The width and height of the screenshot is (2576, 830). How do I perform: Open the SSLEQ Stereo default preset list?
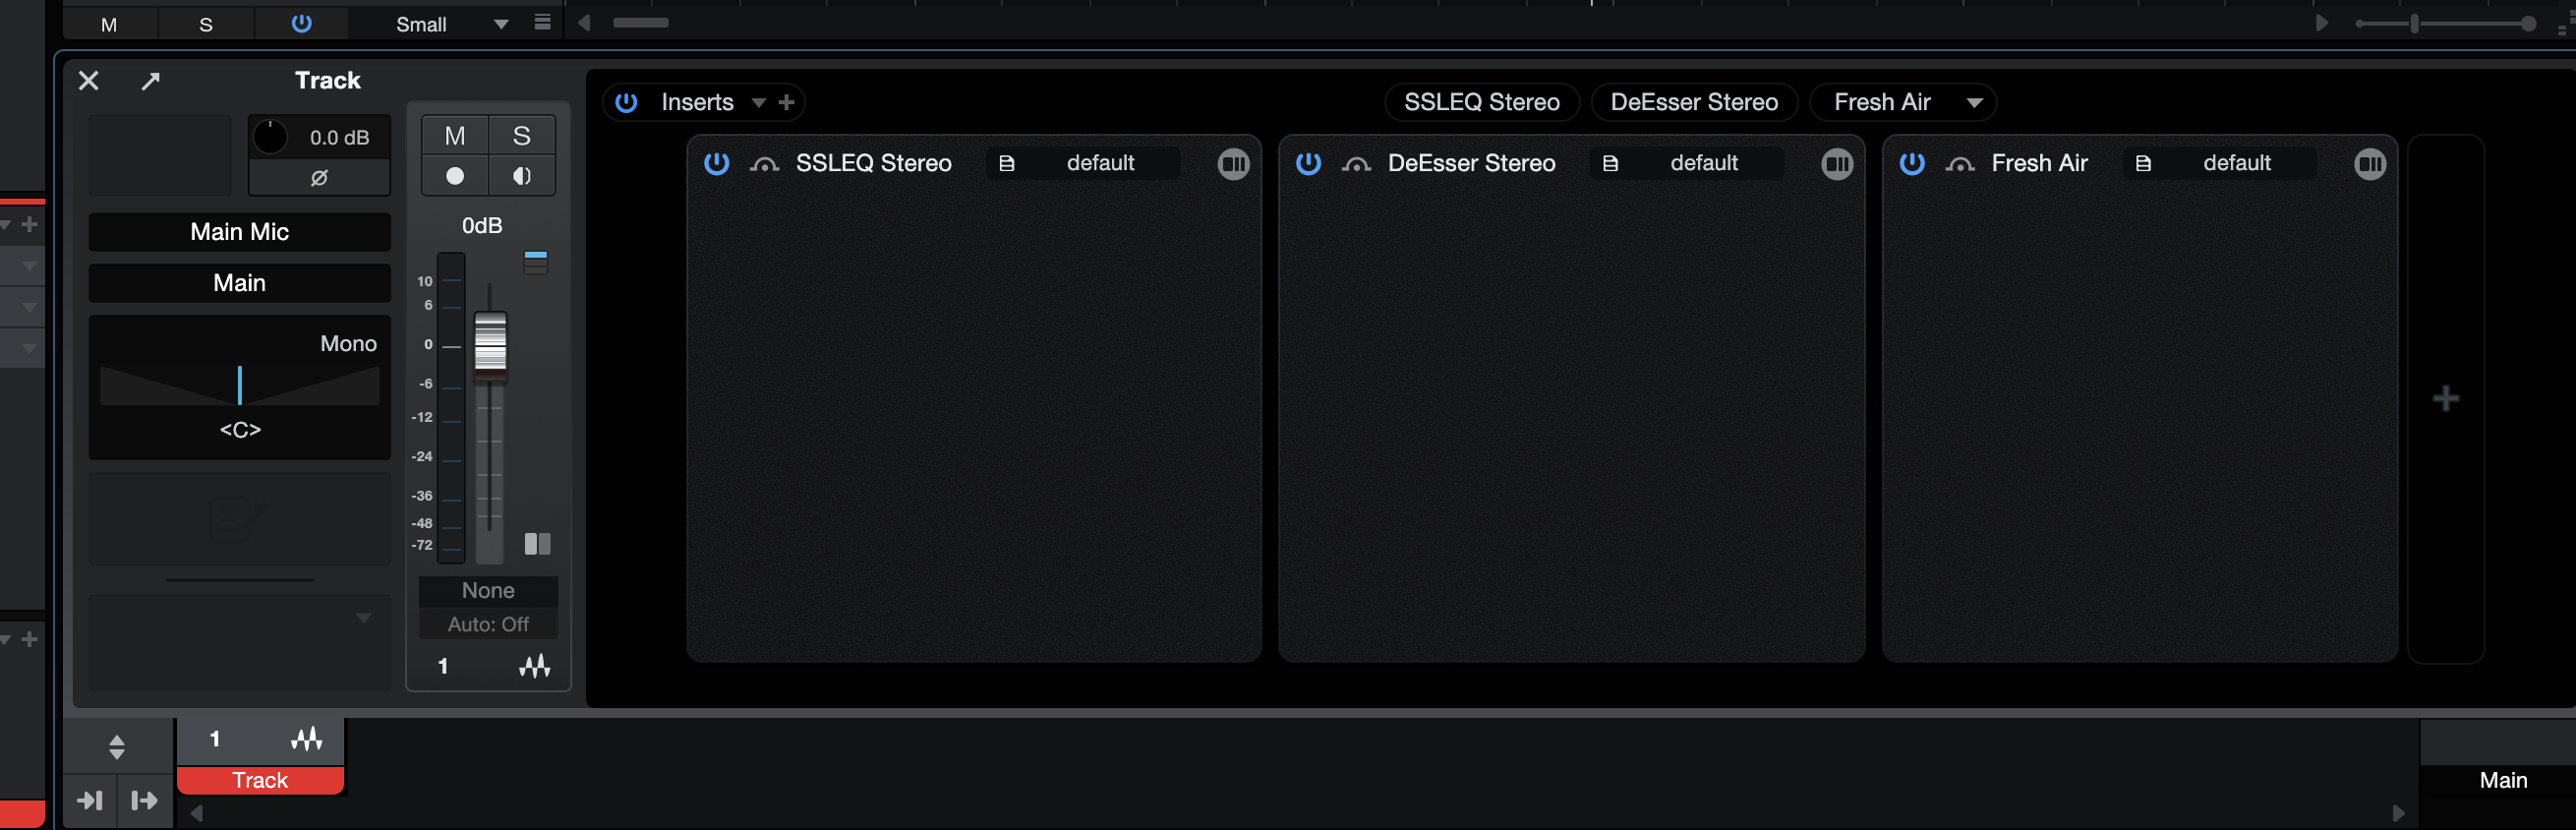click(x=1100, y=163)
